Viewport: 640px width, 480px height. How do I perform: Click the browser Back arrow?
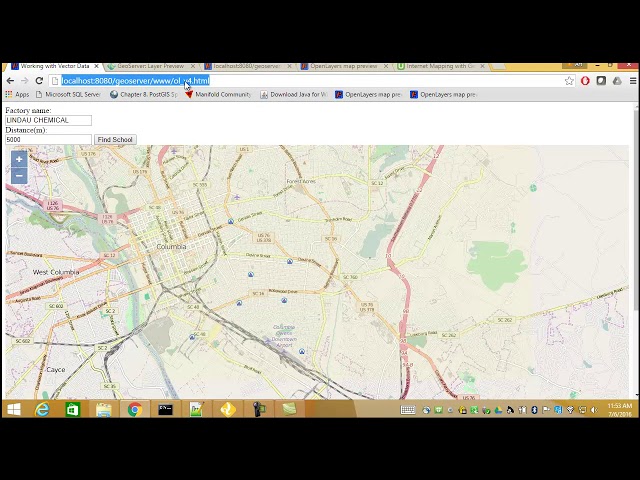tap(10, 81)
